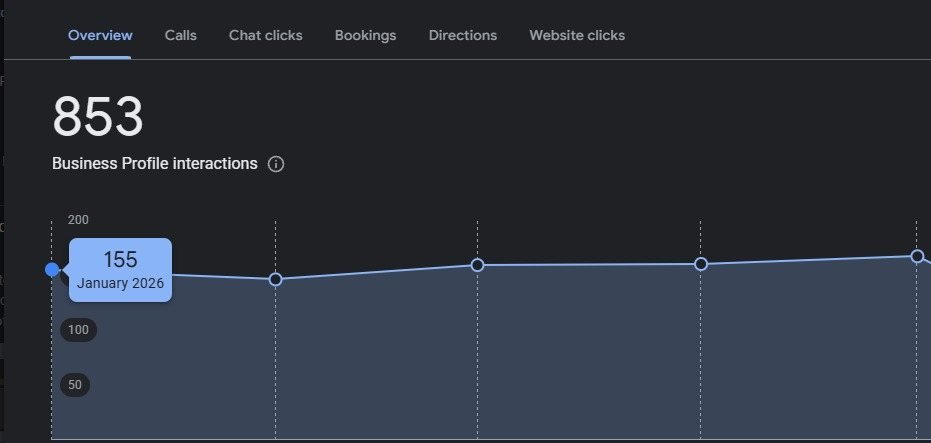The height and width of the screenshot is (443, 931).
Task: Click the highlighted January 2026 data point
Action: click(52, 270)
